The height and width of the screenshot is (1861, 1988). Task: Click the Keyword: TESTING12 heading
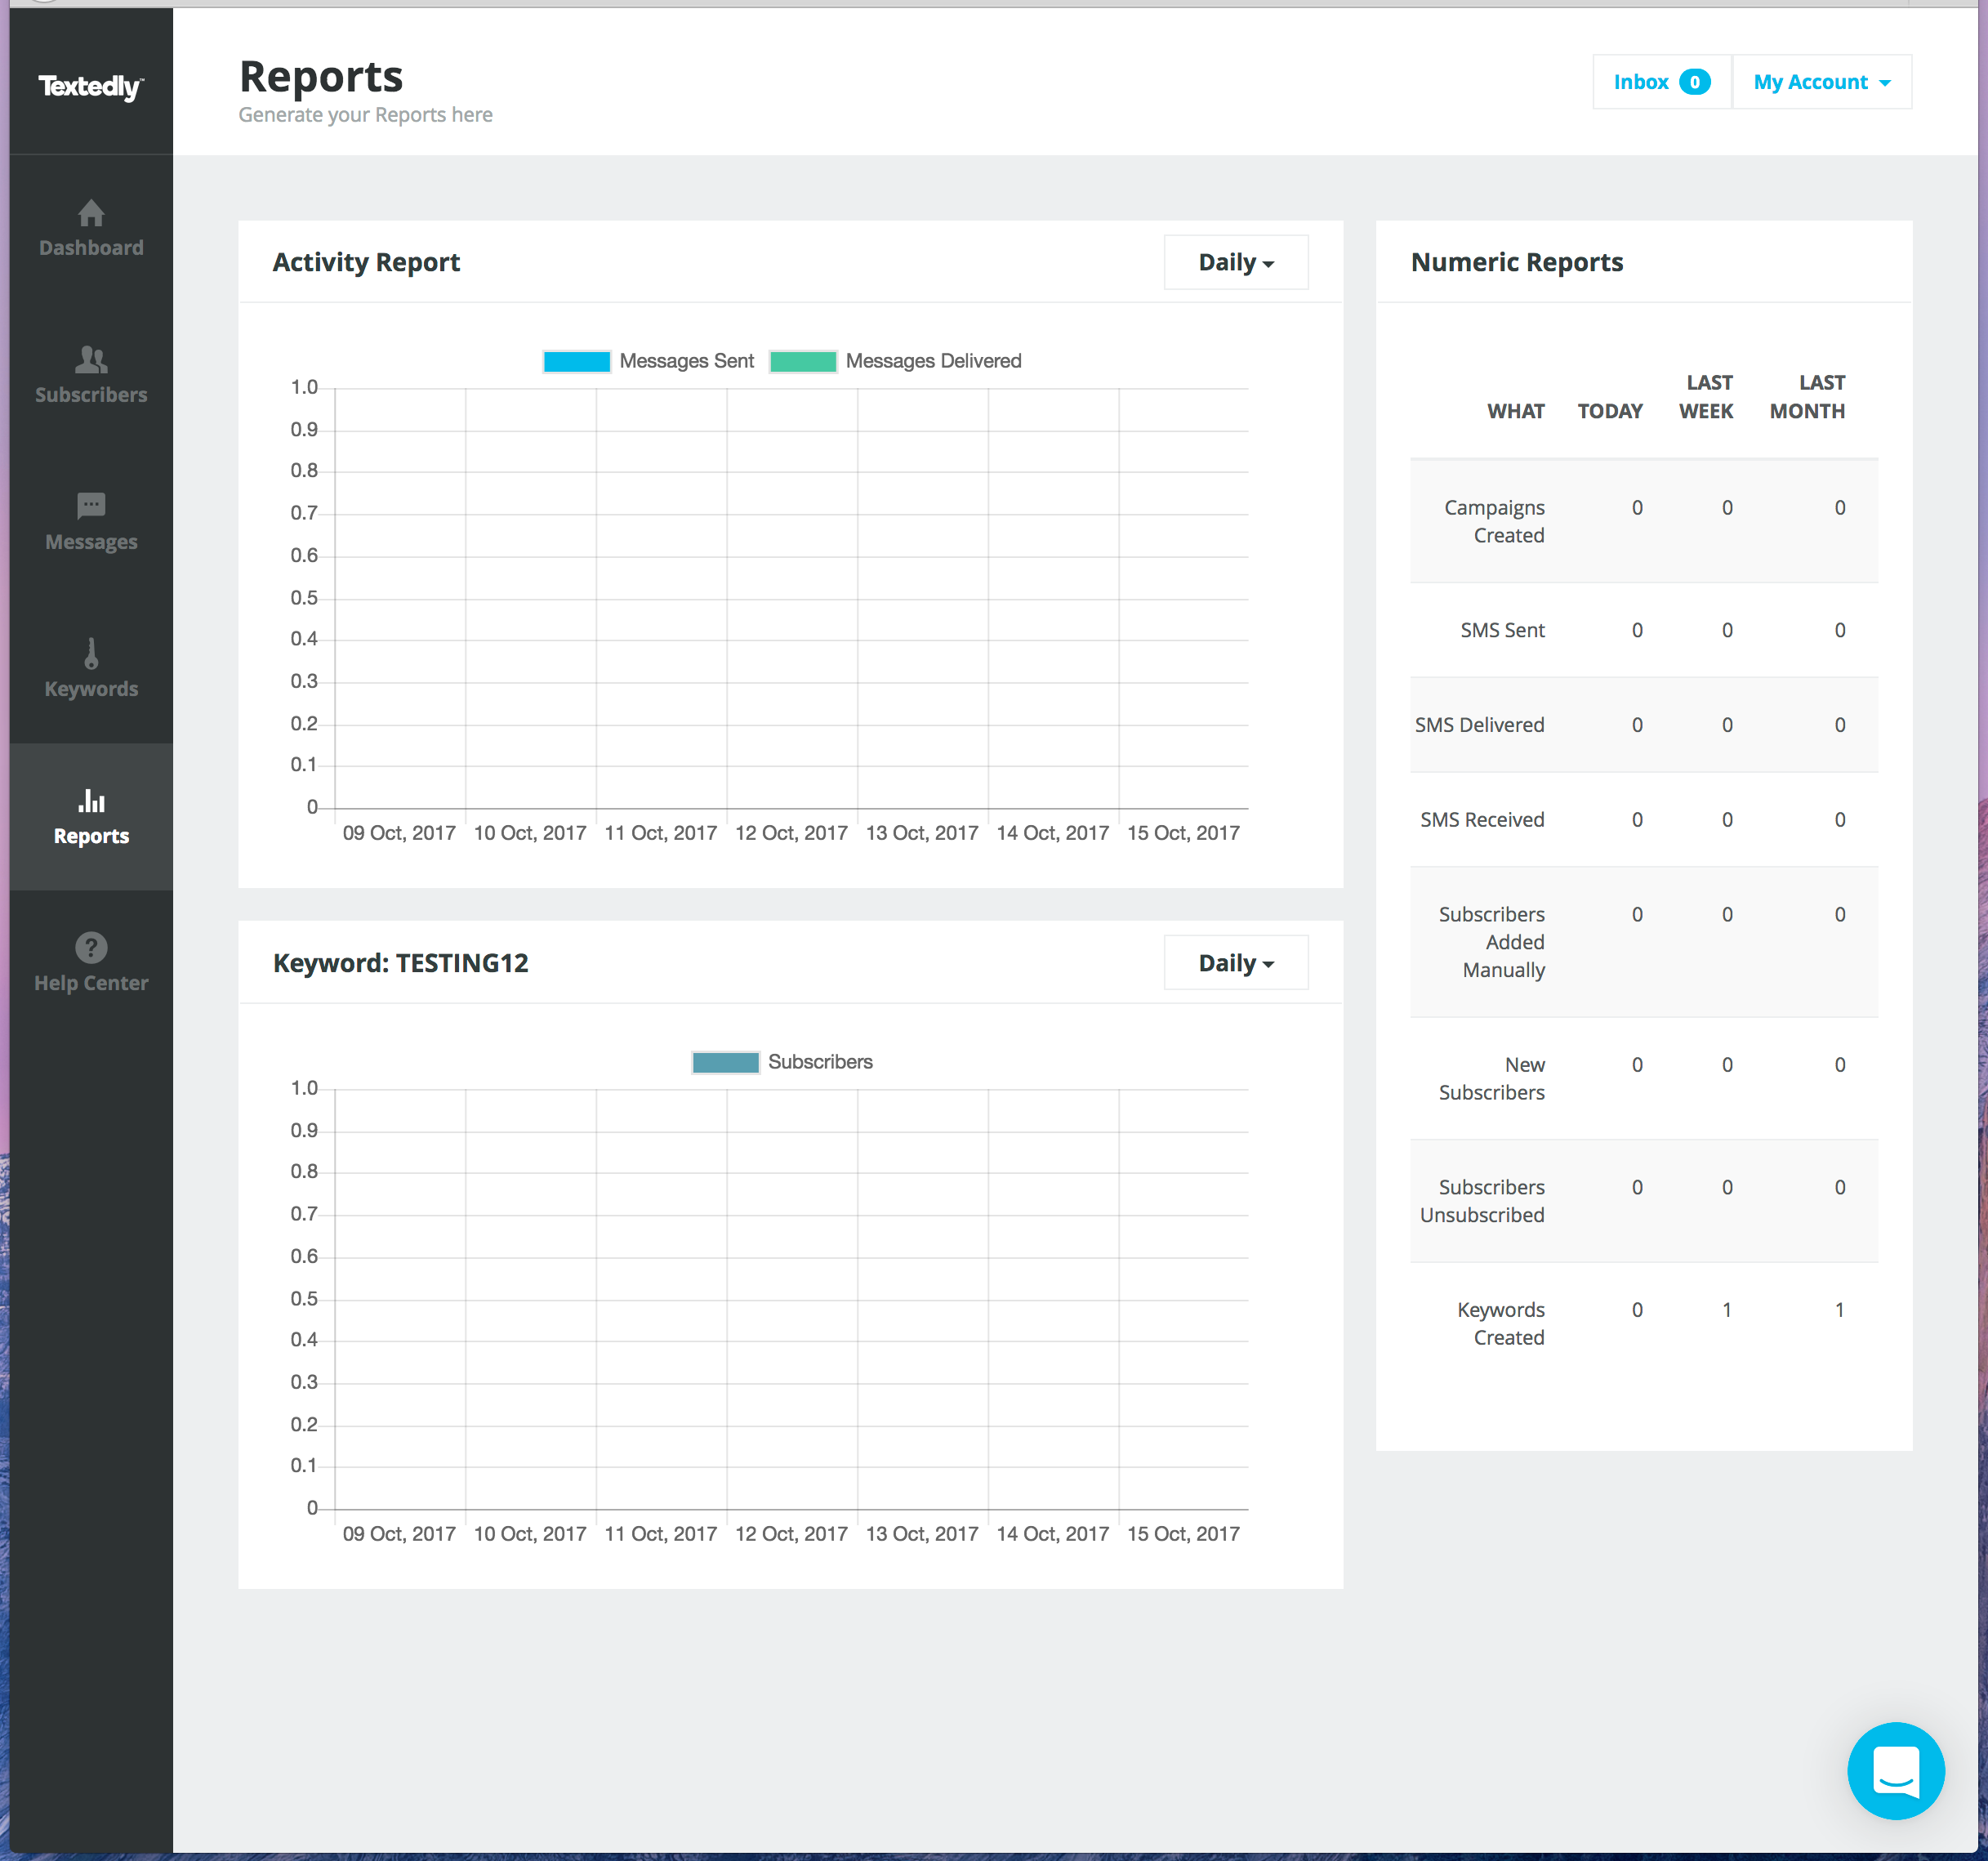400,963
